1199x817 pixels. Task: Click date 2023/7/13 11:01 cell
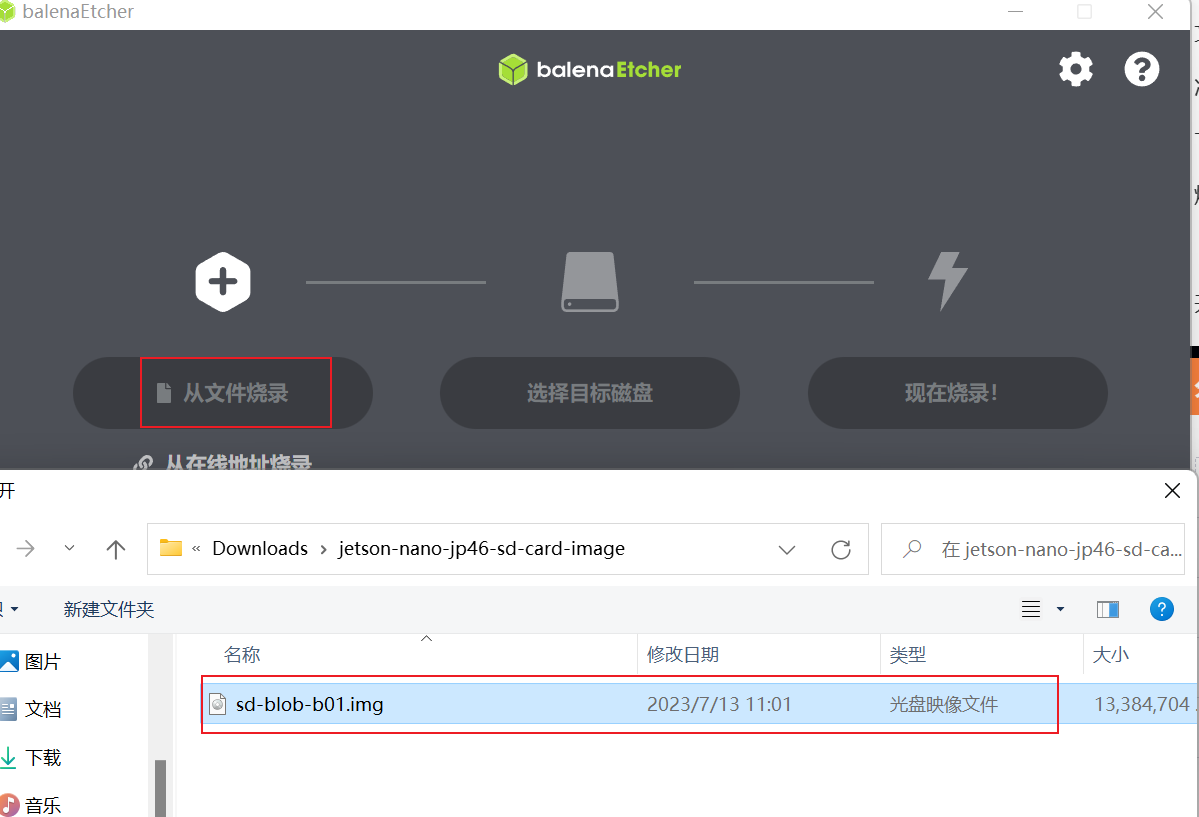[720, 704]
